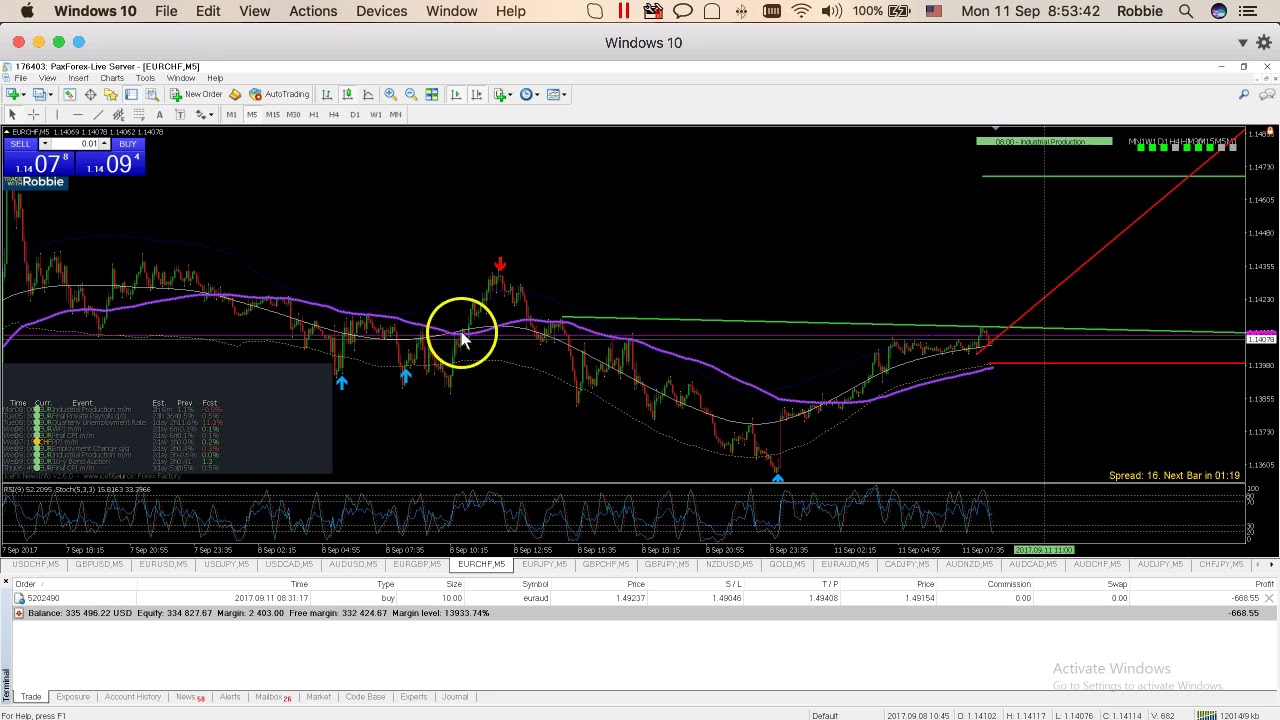
Task: Click the chart zoom out magnifier
Action: pos(411,94)
